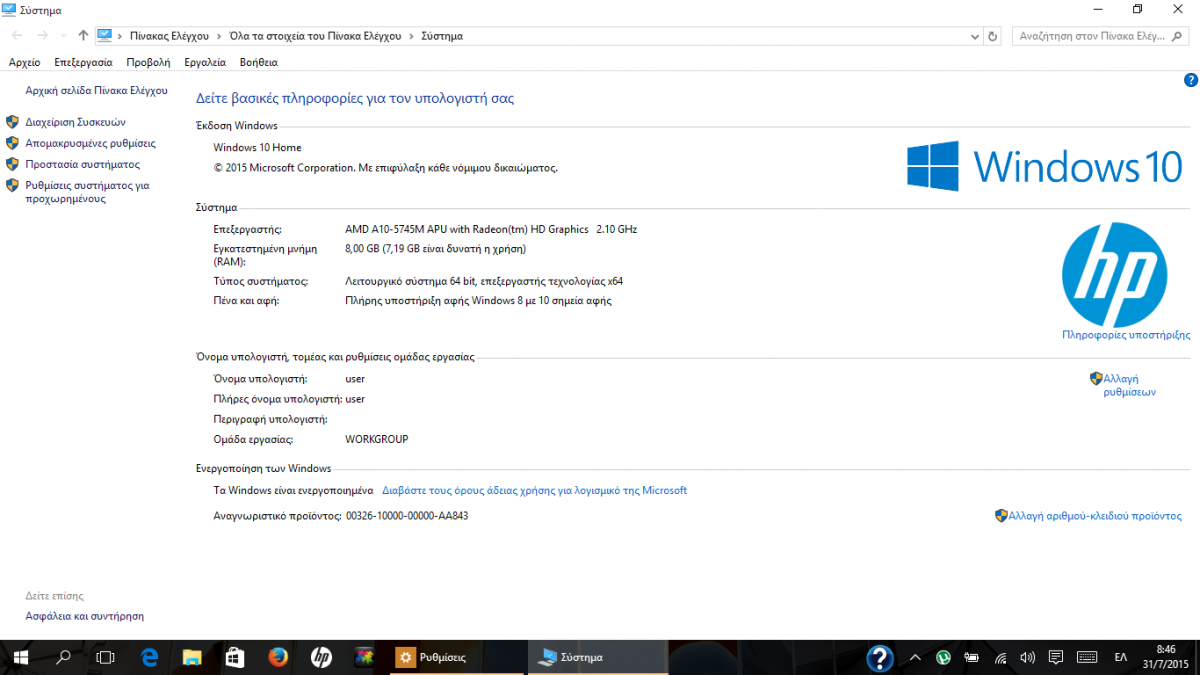The width and height of the screenshot is (1200, 675).
Task: Read the Microsoft software license terms link
Action: (534, 490)
